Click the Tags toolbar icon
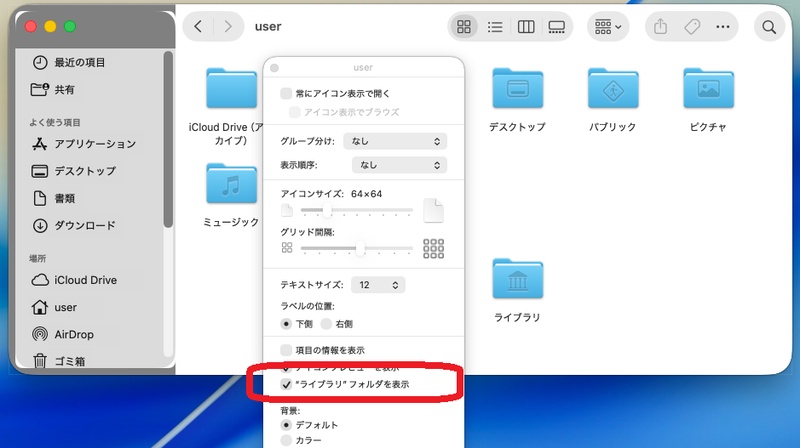 click(692, 27)
